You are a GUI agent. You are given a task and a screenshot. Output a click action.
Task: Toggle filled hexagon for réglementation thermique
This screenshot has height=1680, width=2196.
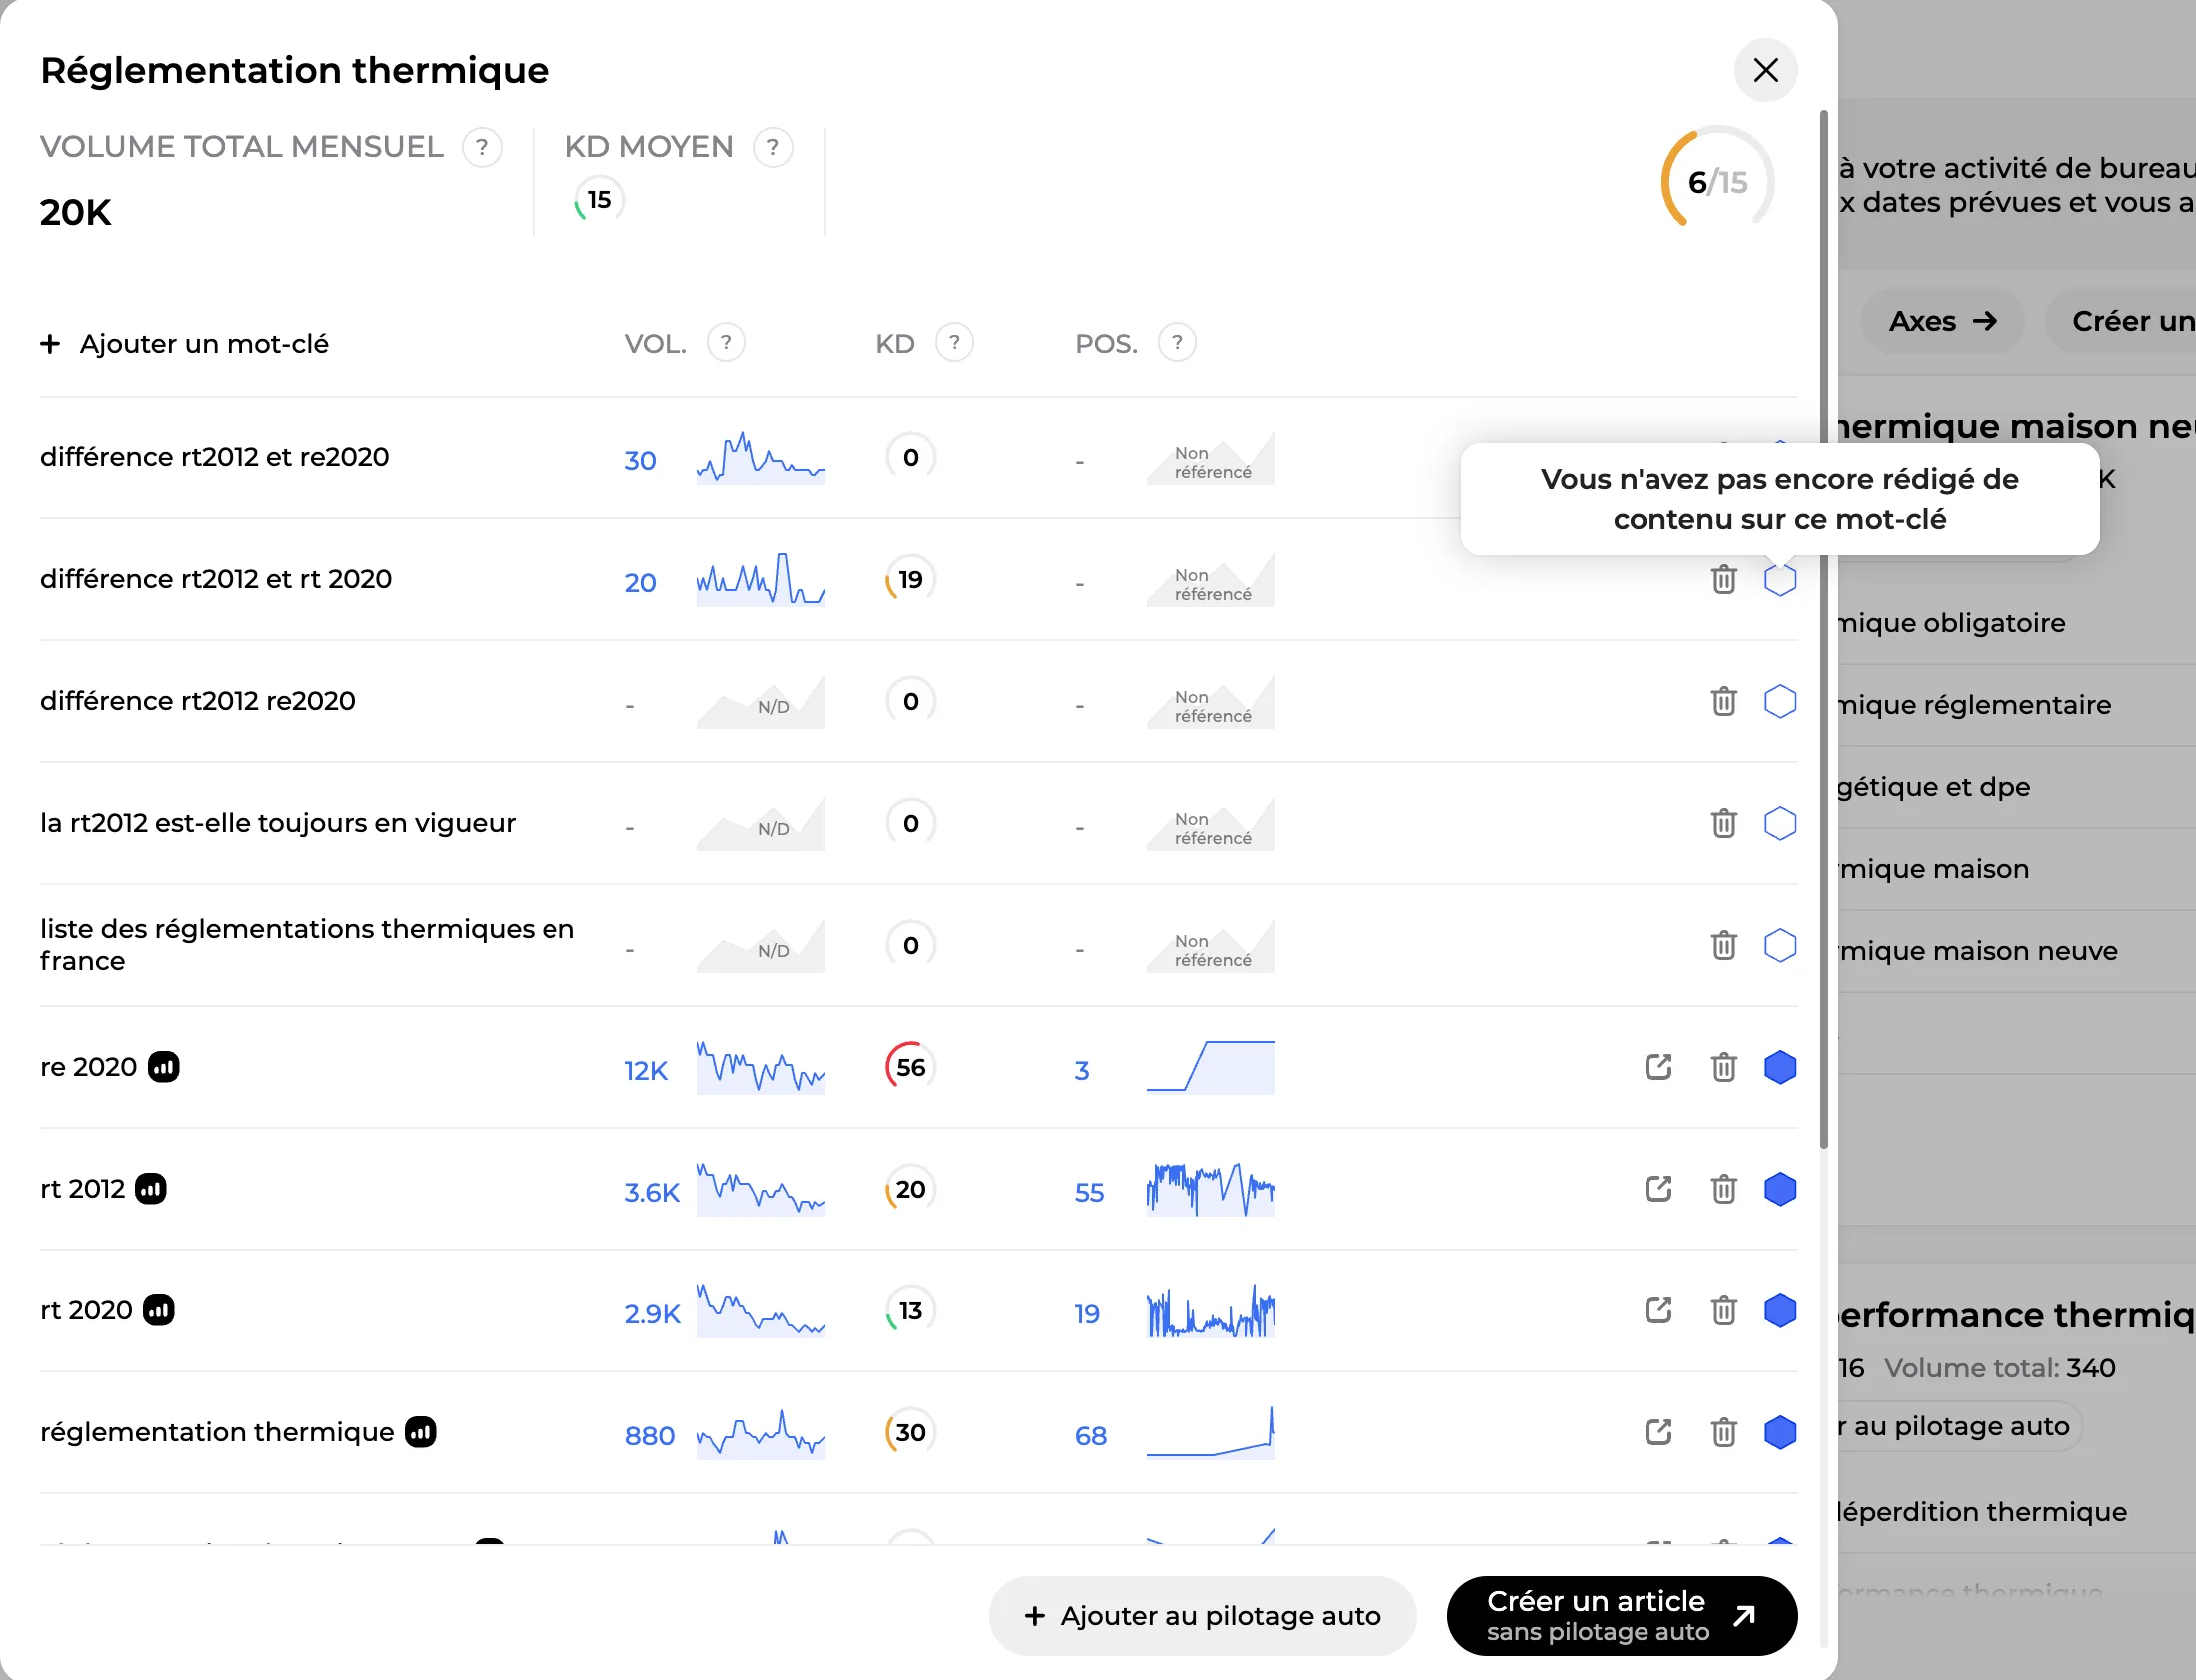point(1780,1432)
